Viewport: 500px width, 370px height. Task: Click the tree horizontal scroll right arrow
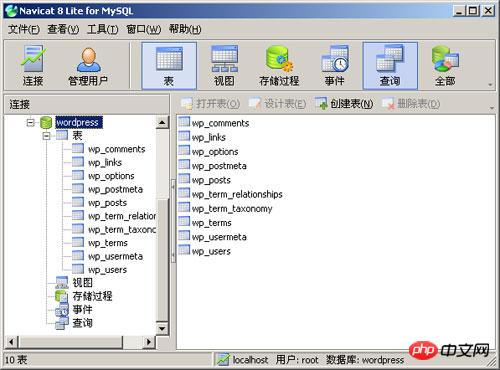click(x=149, y=342)
